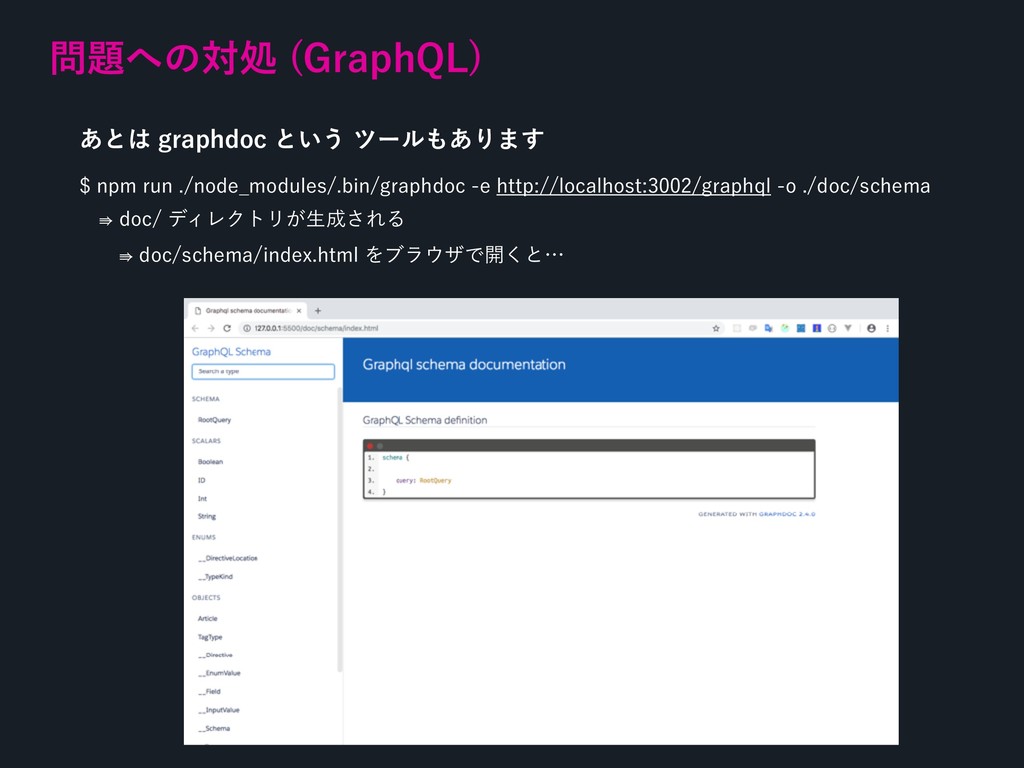Viewport: 1024px width, 768px height.
Task: Click the dark blue square extension icon
Action: tap(816, 328)
